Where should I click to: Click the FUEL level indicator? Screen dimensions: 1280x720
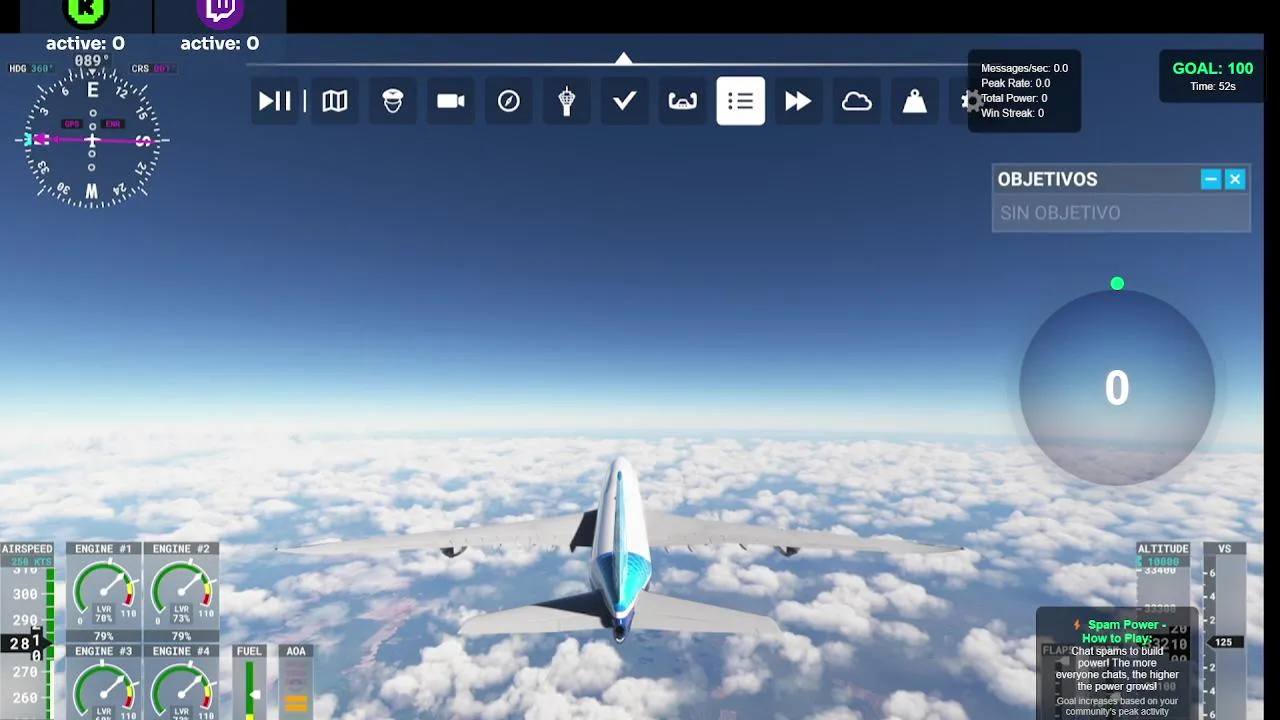coord(249,682)
